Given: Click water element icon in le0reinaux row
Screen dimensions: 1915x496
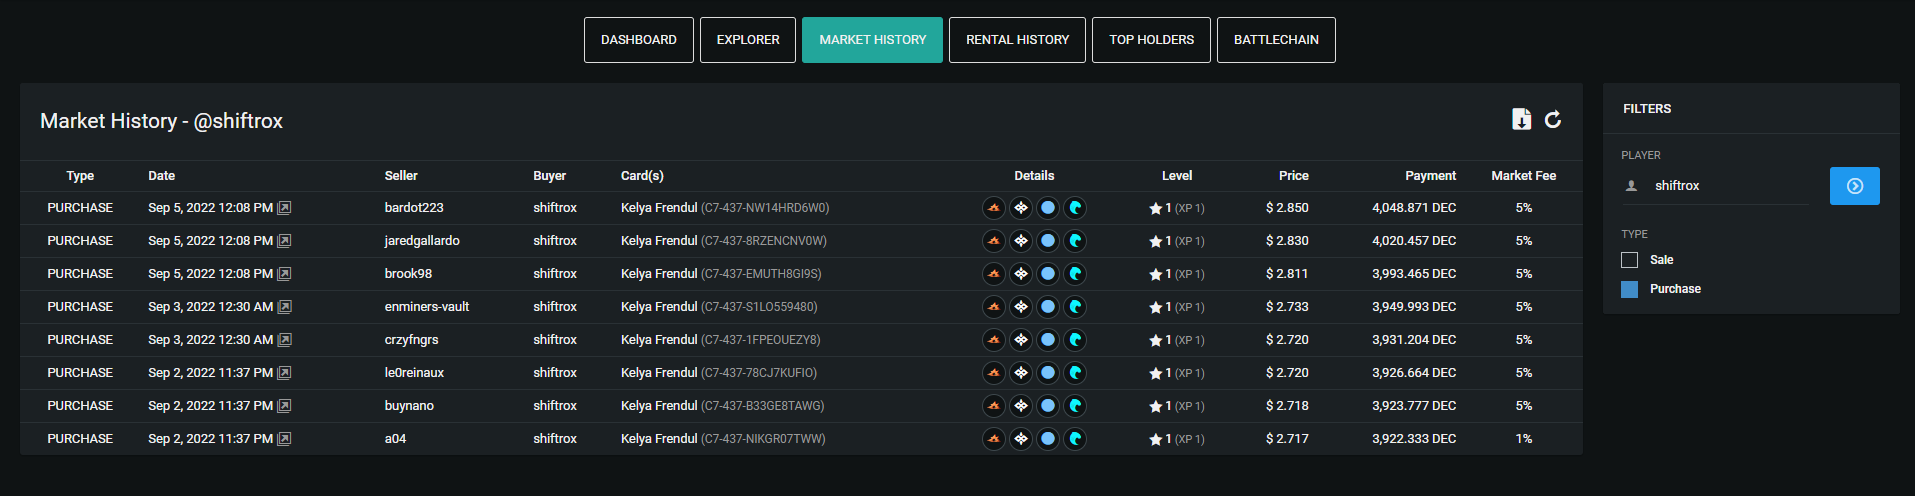Looking at the screenshot, I should point(1075,373).
